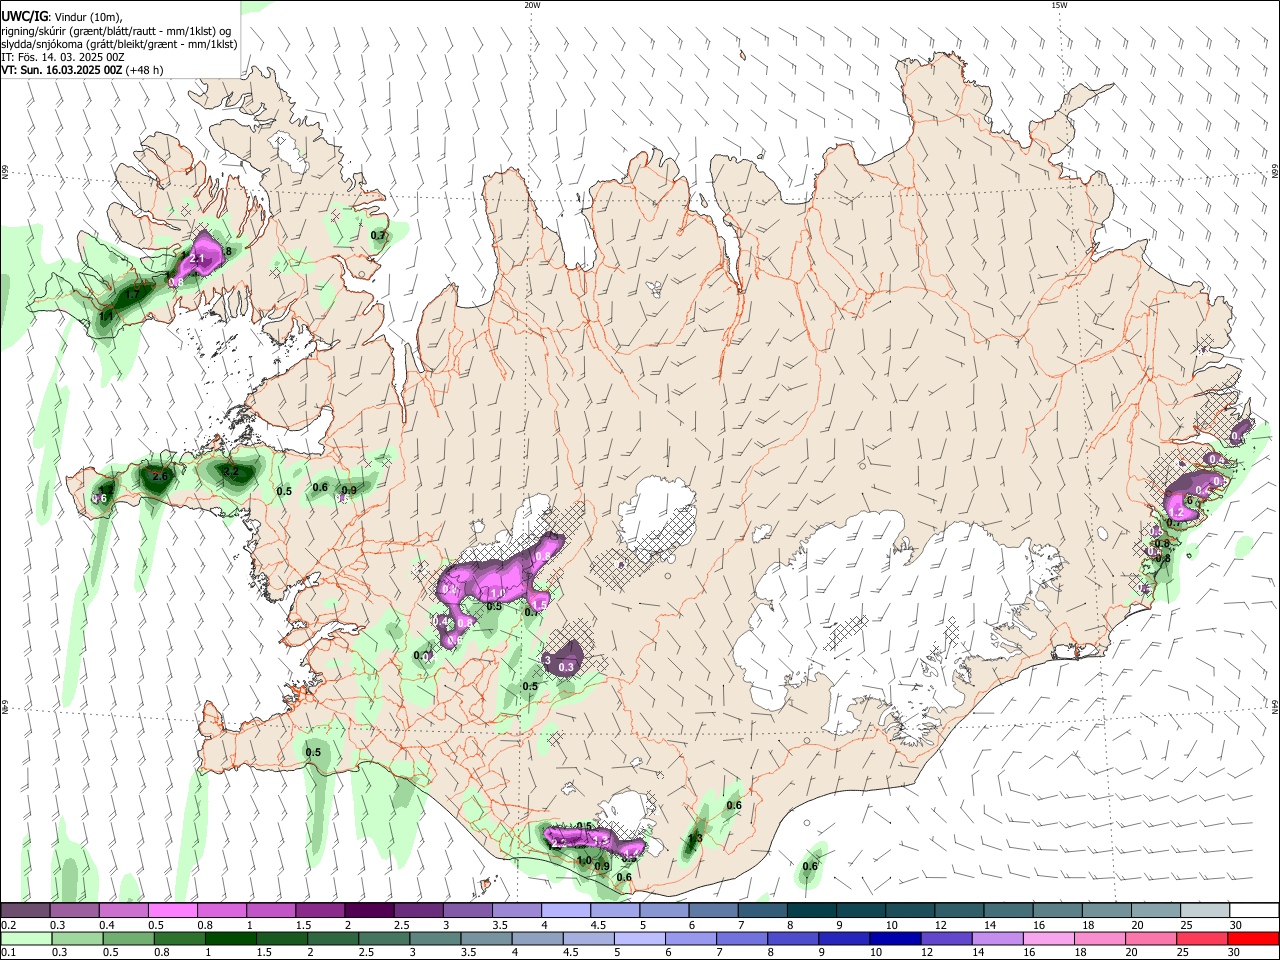Screen dimensions: 1280x960
Task: Click the '14' label in the lower legend row
Action: tap(981, 953)
